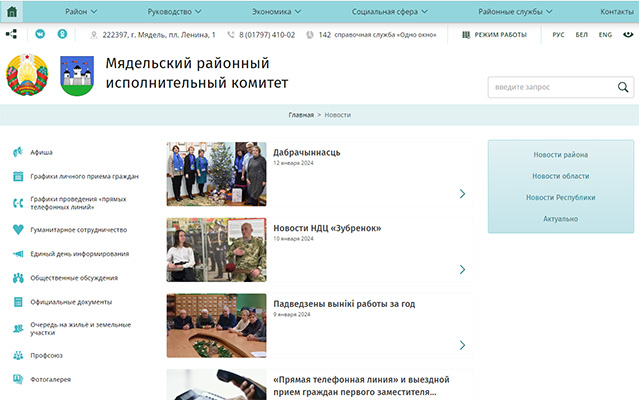Open the sitemap icon in the utility bar
The image size is (639, 400).
pyautogui.click(x=12, y=34)
